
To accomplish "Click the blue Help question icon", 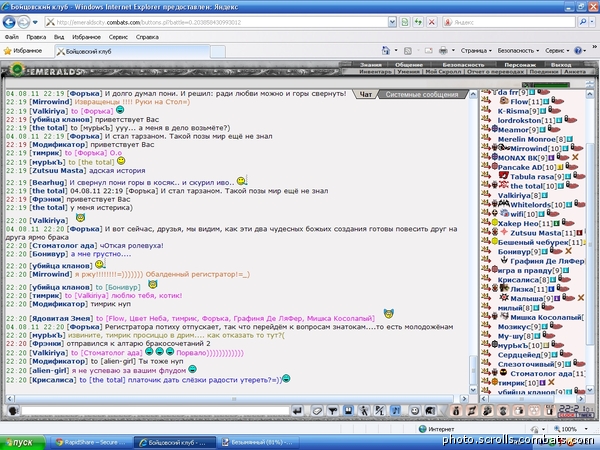I will tap(578, 51).
